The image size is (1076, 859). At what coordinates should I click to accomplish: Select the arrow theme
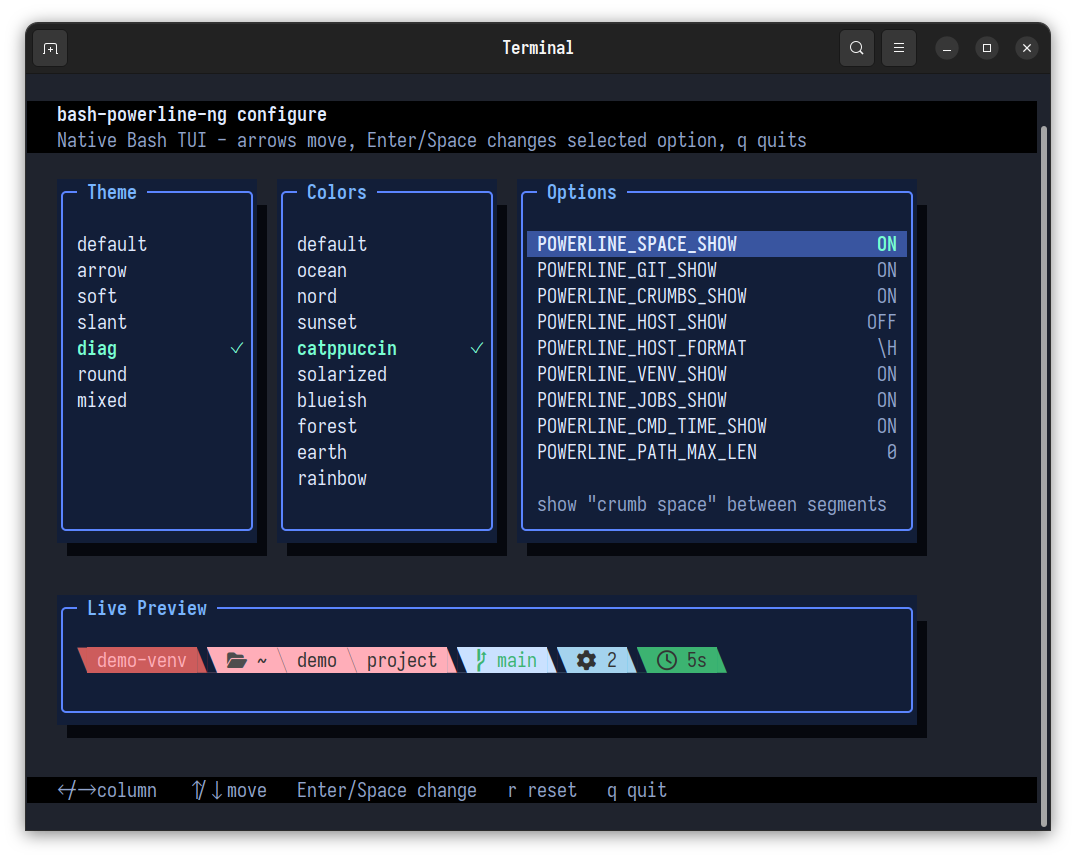102,270
